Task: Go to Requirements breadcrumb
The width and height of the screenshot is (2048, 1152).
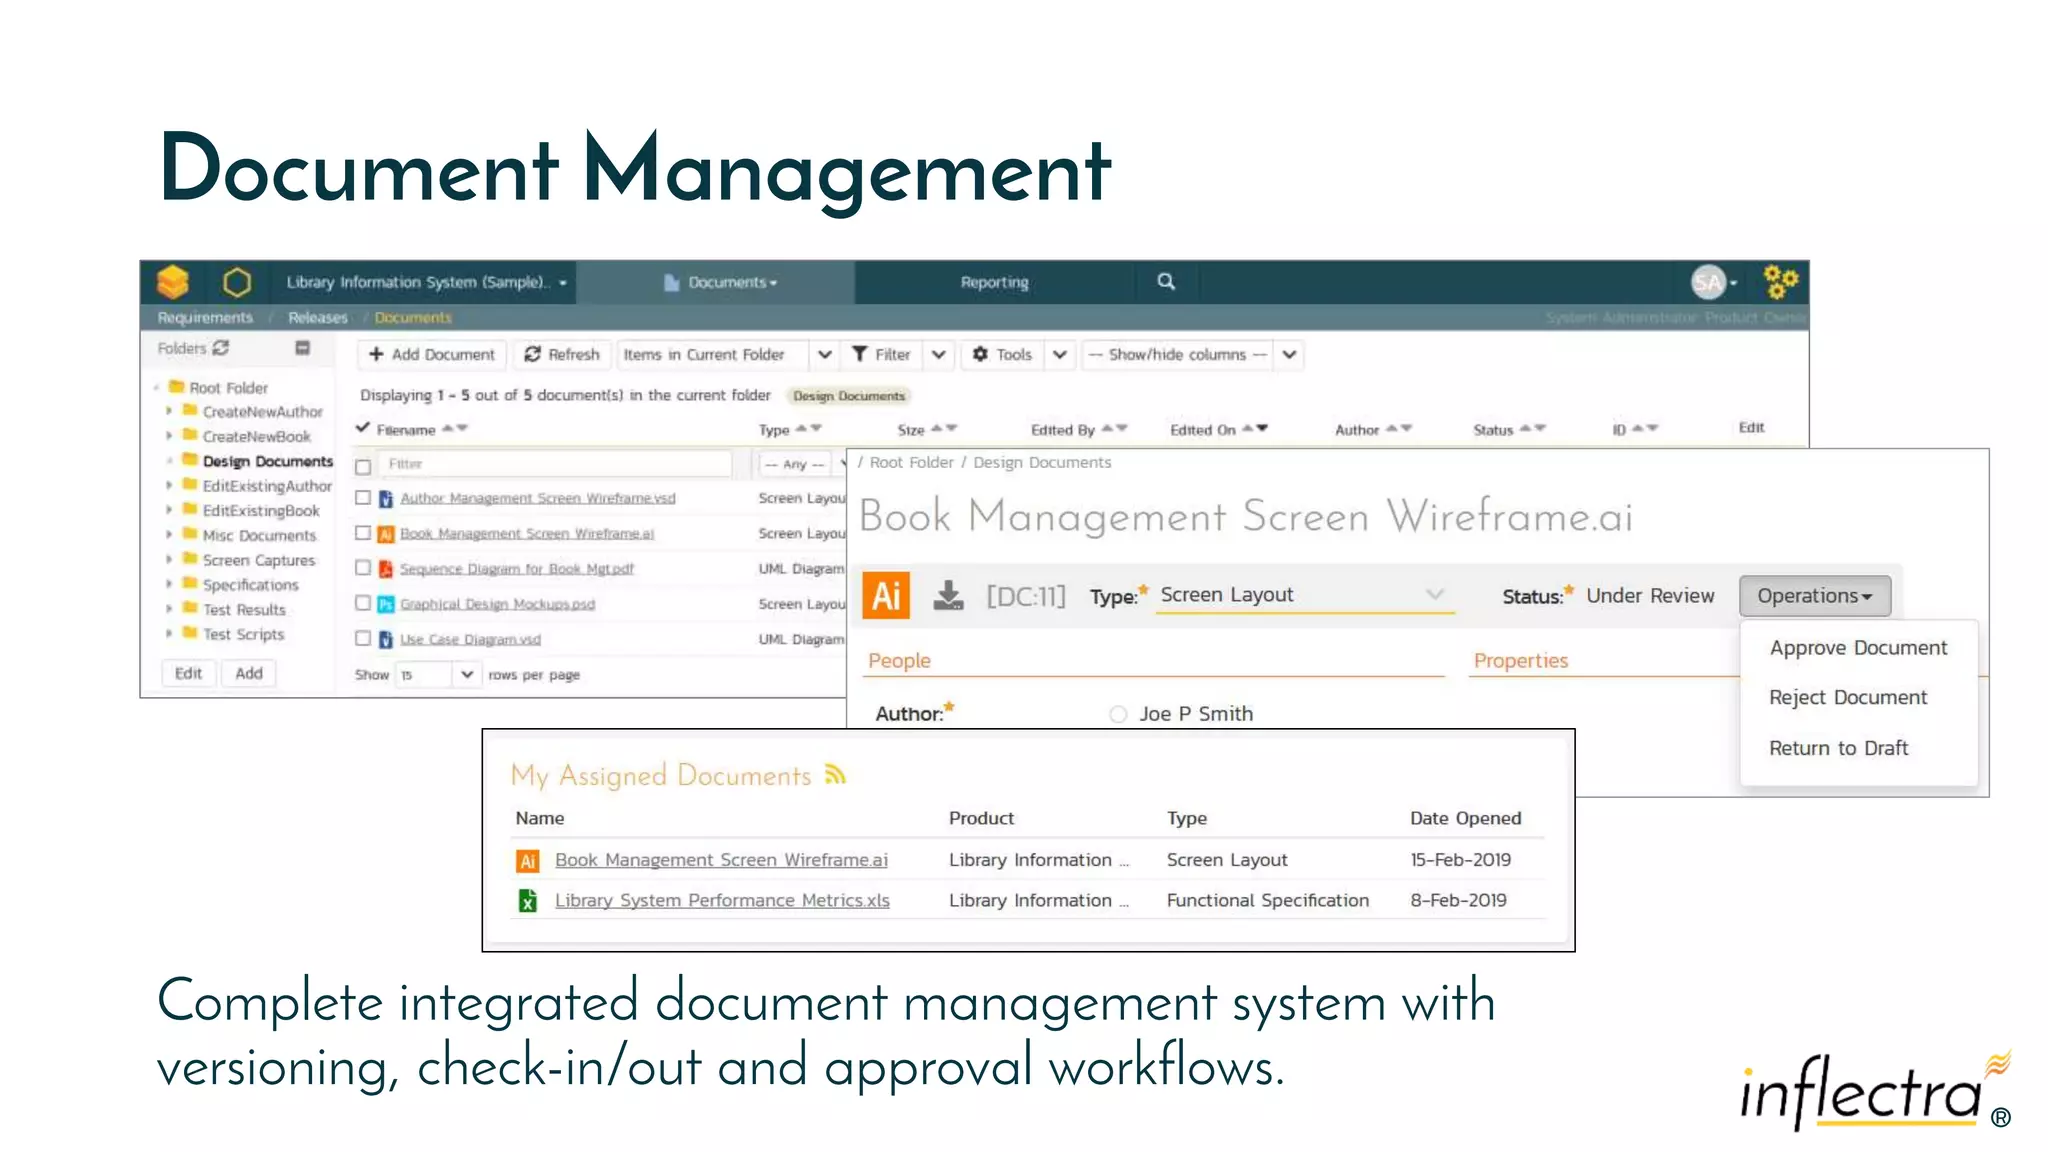Action: coord(205,317)
